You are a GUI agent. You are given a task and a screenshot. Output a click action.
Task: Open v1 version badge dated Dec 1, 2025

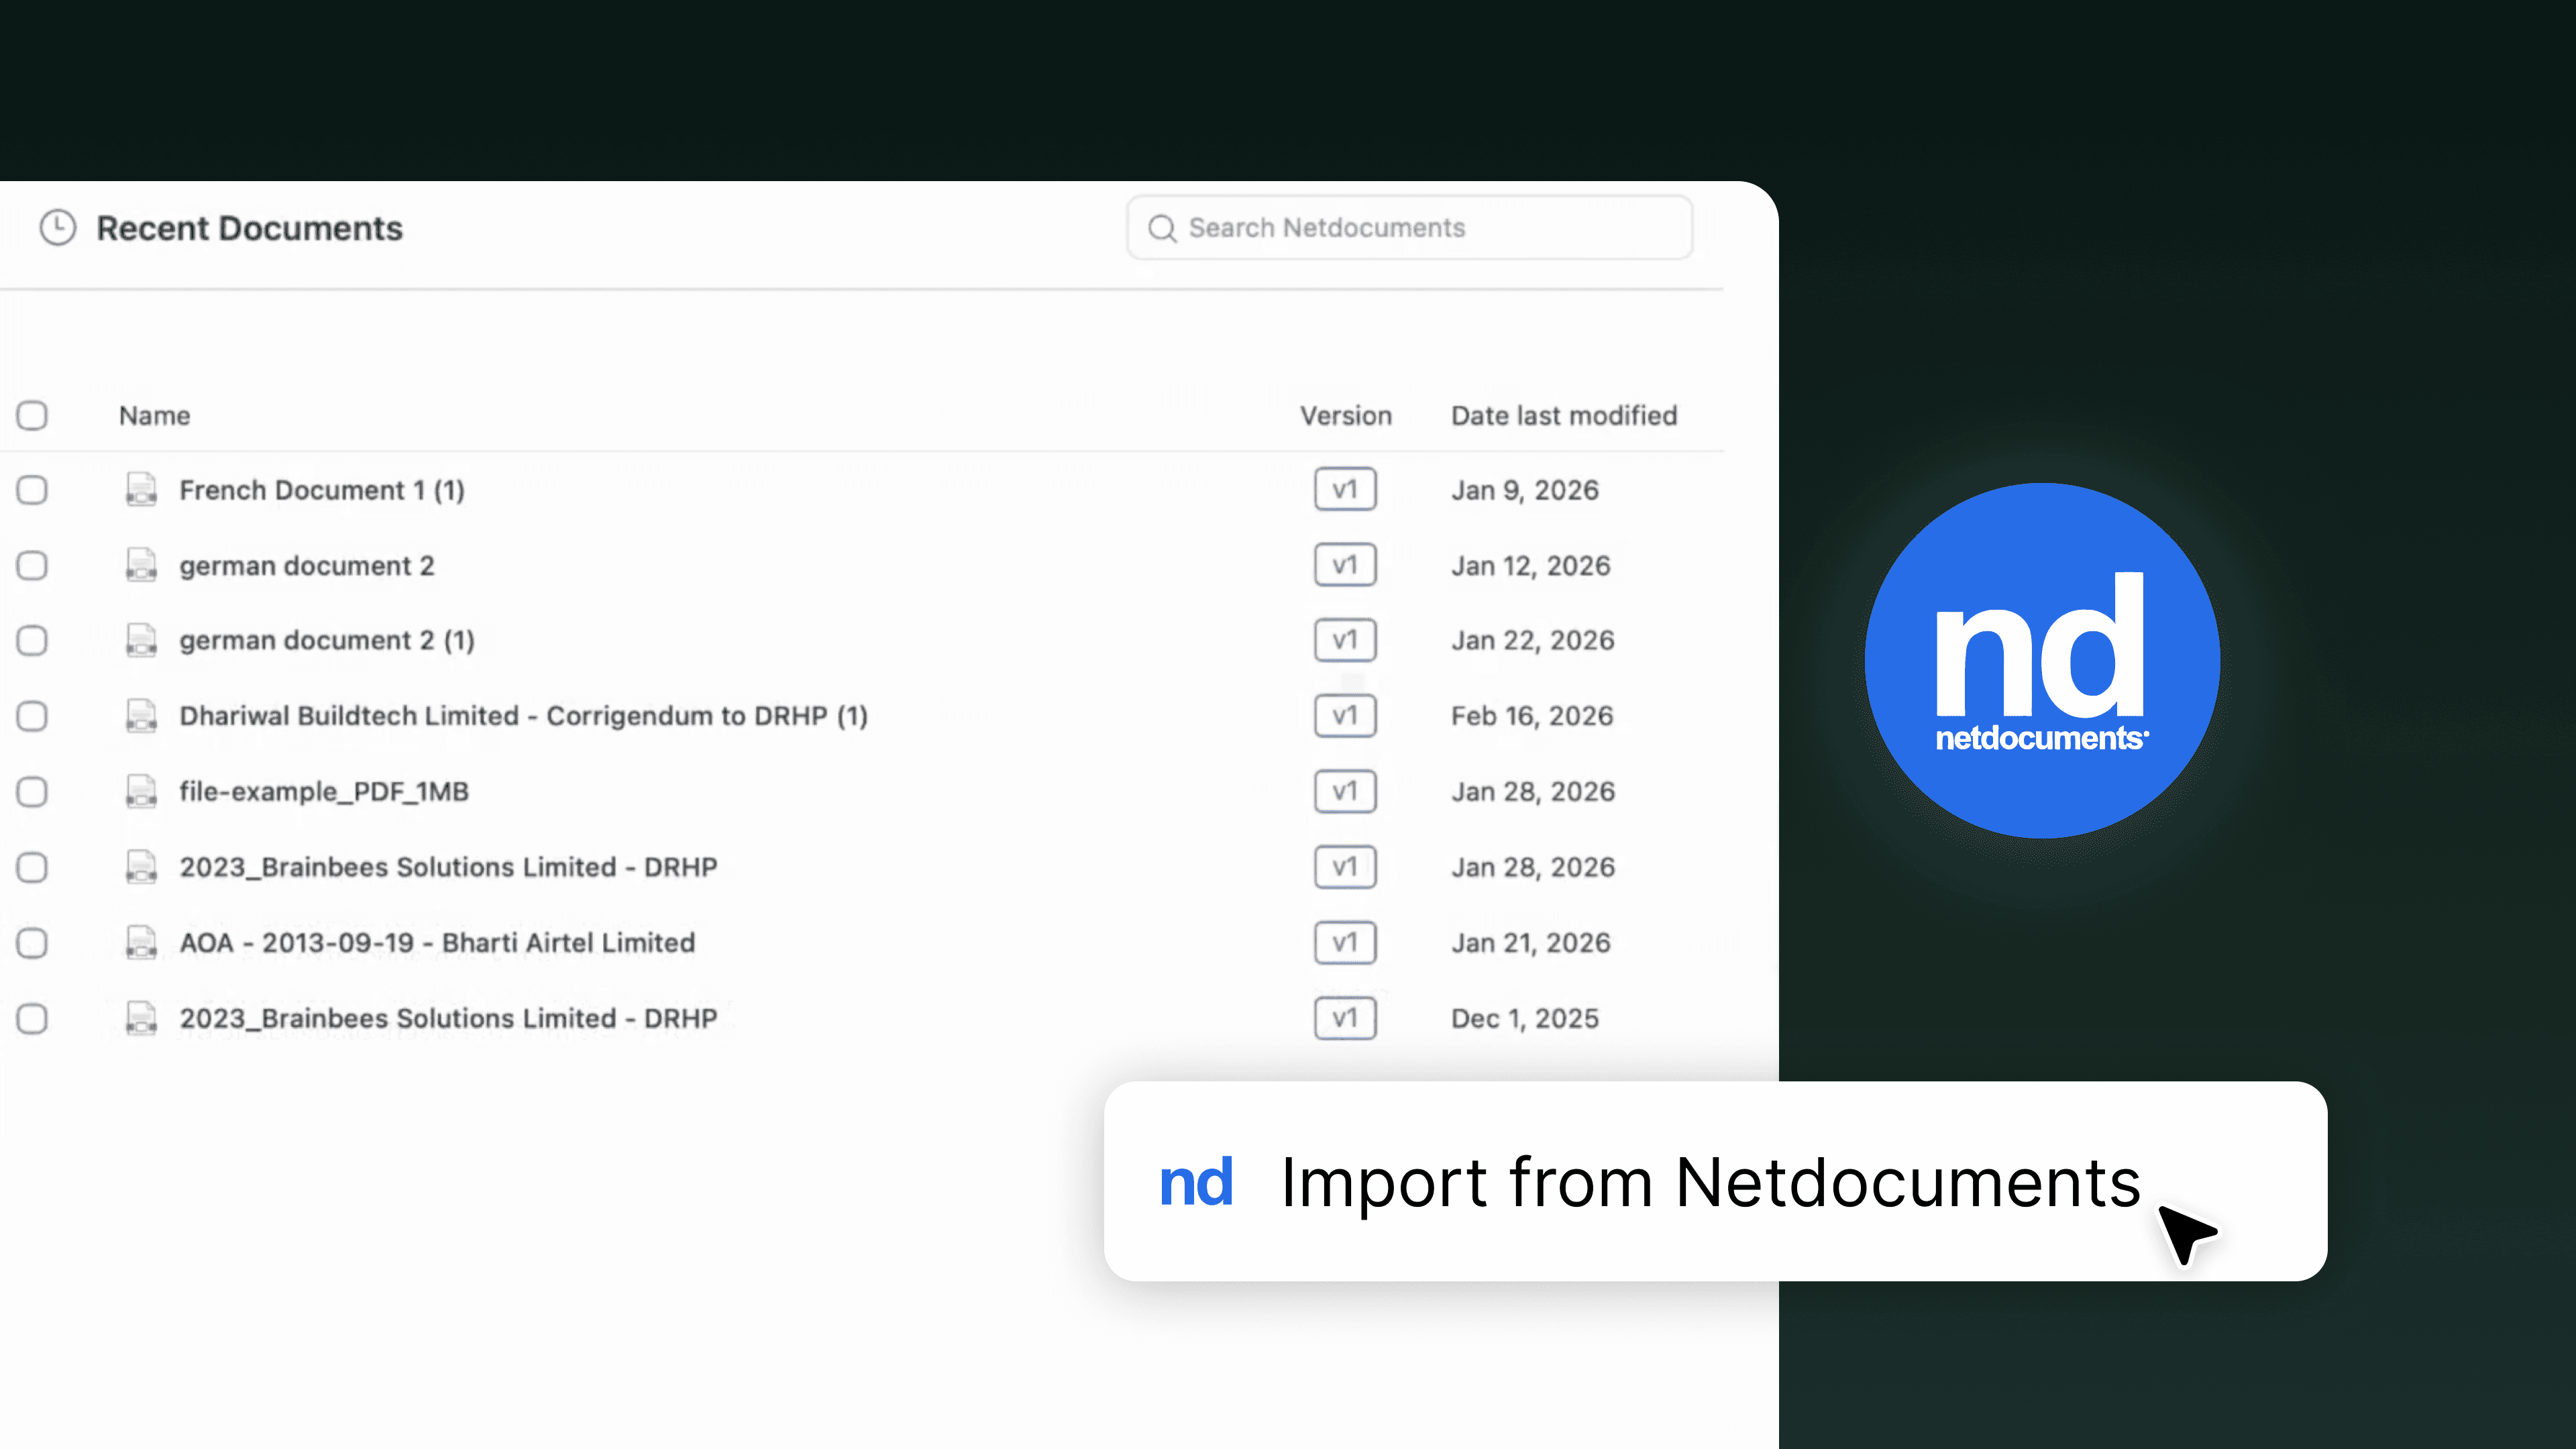pos(1345,1018)
